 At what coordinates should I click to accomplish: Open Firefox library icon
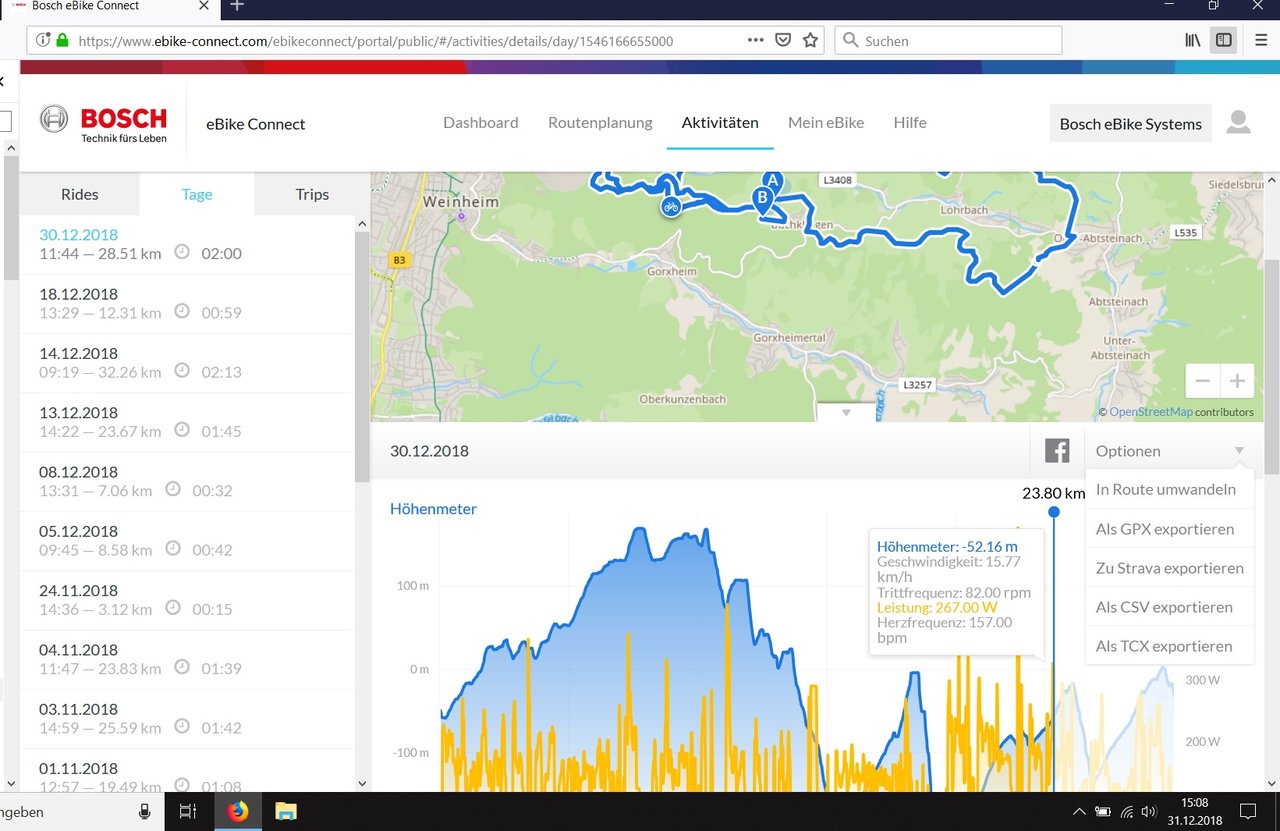(x=1192, y=40)
